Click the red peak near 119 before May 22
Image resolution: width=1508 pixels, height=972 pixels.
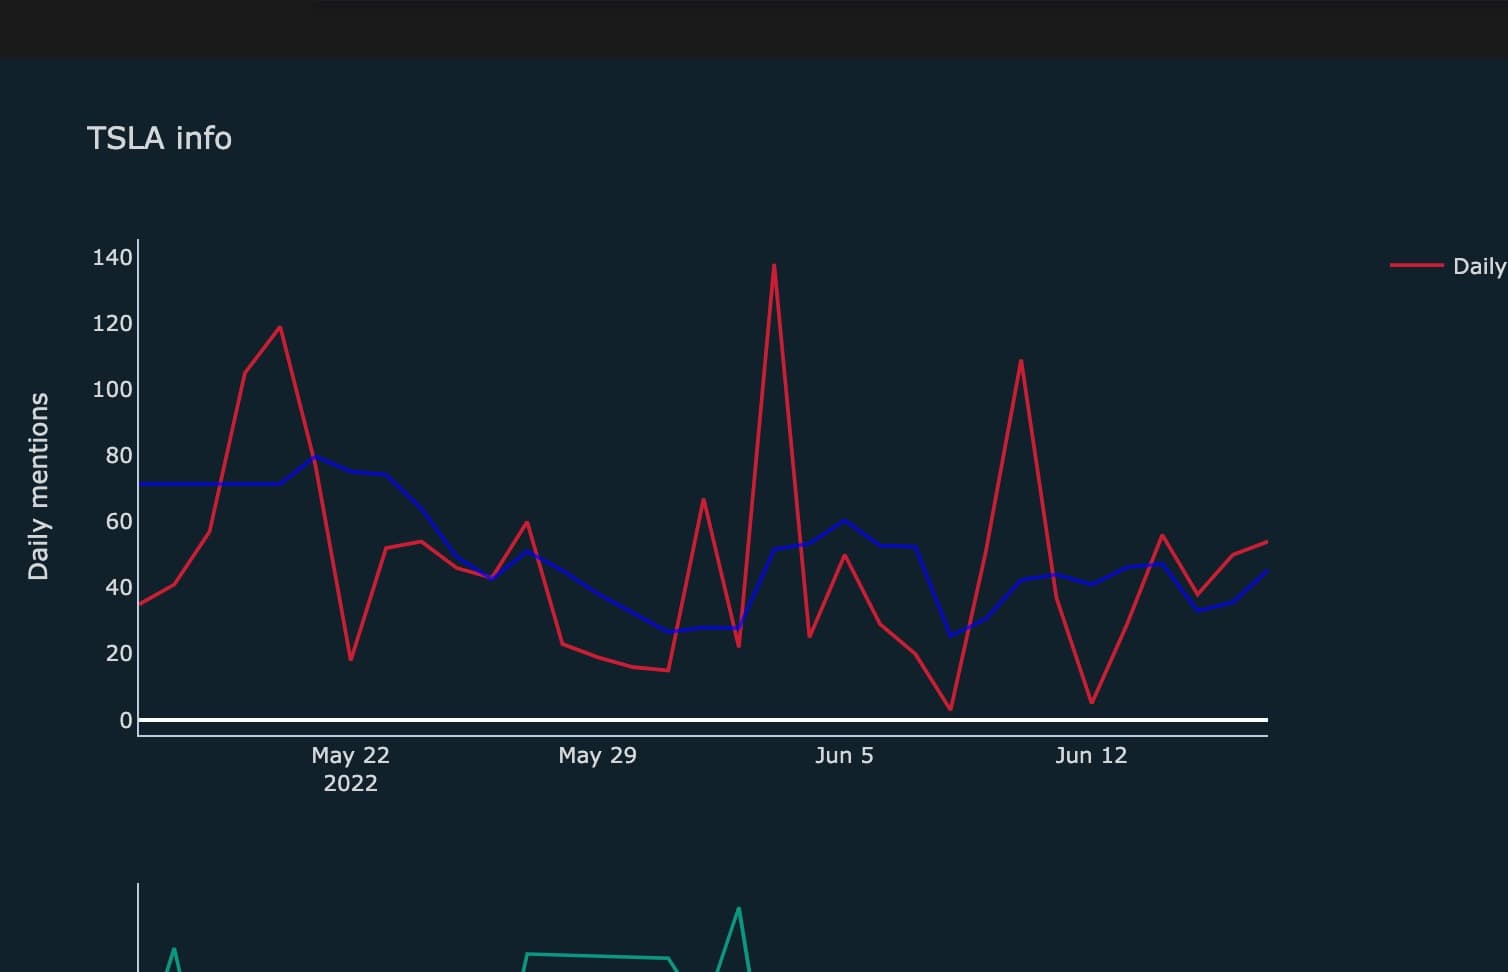click(280, 327)
